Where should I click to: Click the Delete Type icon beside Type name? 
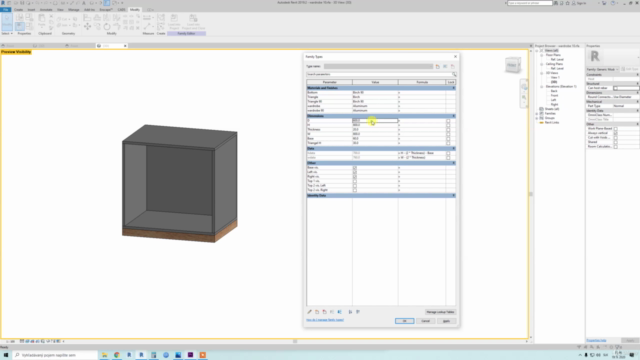pos(453,66)
